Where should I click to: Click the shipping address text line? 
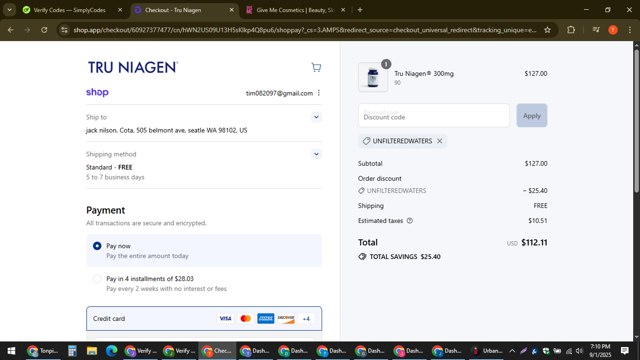[167, 130]
